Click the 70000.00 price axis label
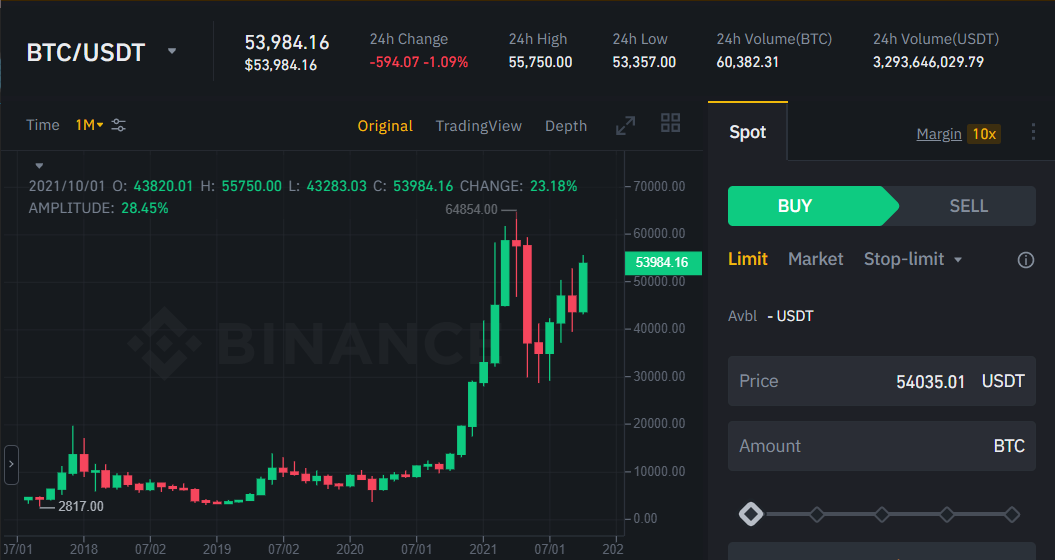 659,186
